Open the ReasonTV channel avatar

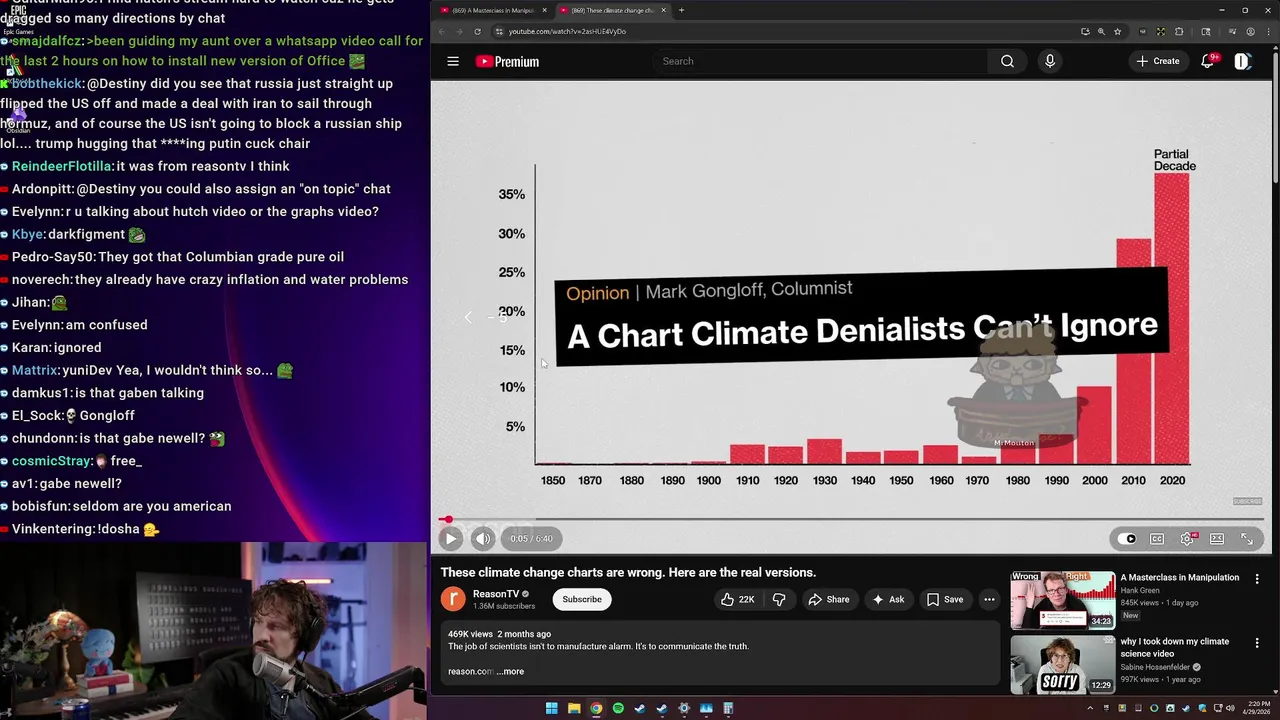[453, 599]
